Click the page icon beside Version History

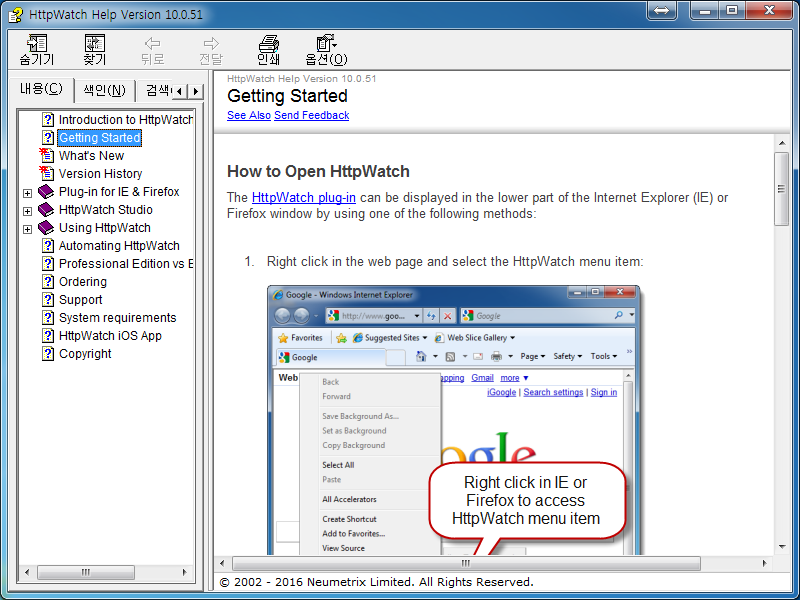click(x=46, y=173)
